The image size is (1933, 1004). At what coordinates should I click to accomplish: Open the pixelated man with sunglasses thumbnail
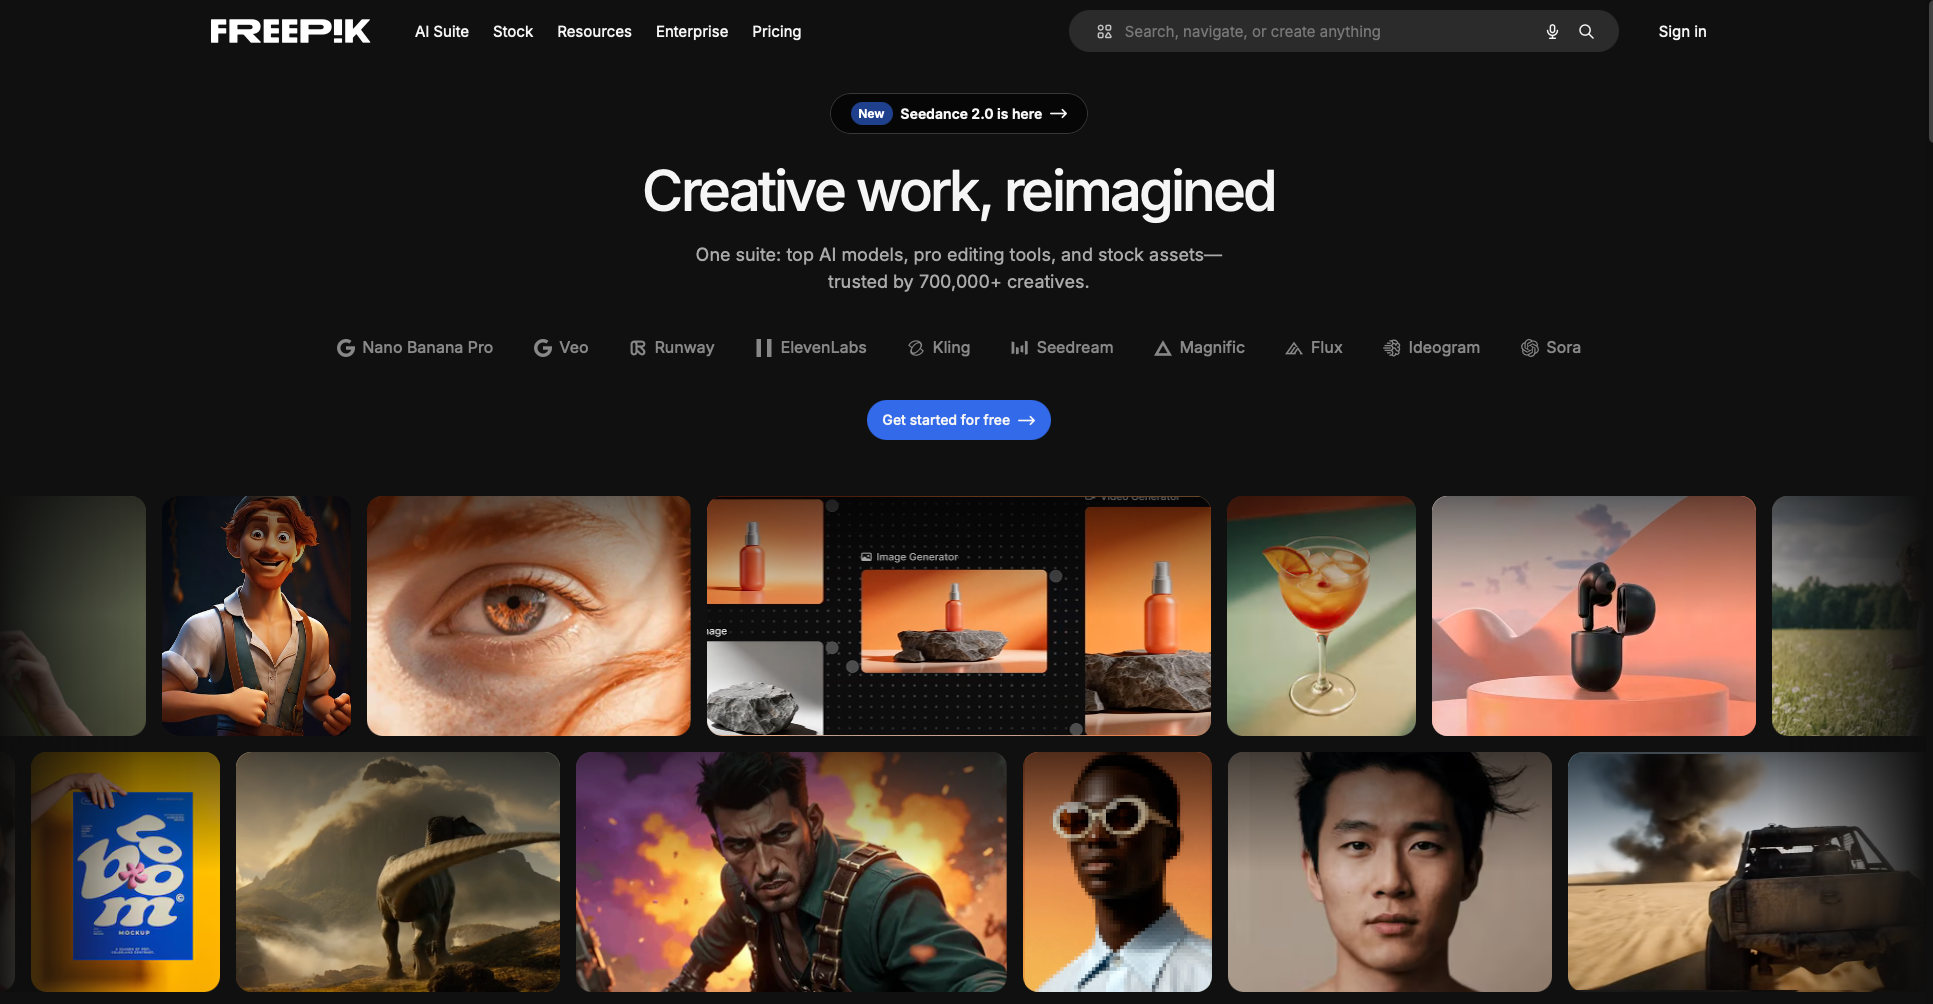coord(1117,872)
